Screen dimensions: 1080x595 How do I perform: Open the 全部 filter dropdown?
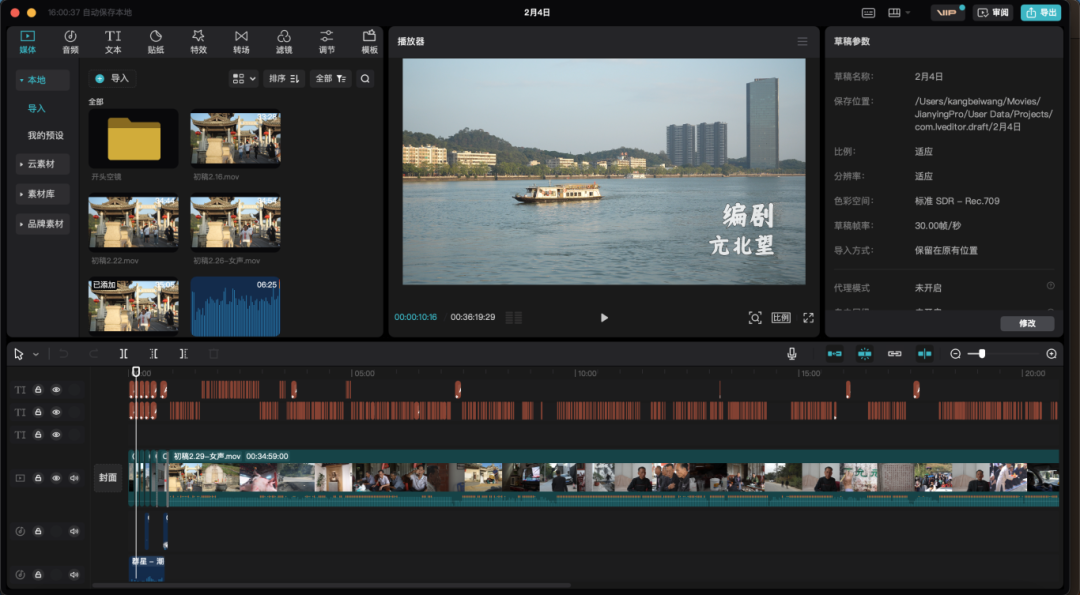330,78
